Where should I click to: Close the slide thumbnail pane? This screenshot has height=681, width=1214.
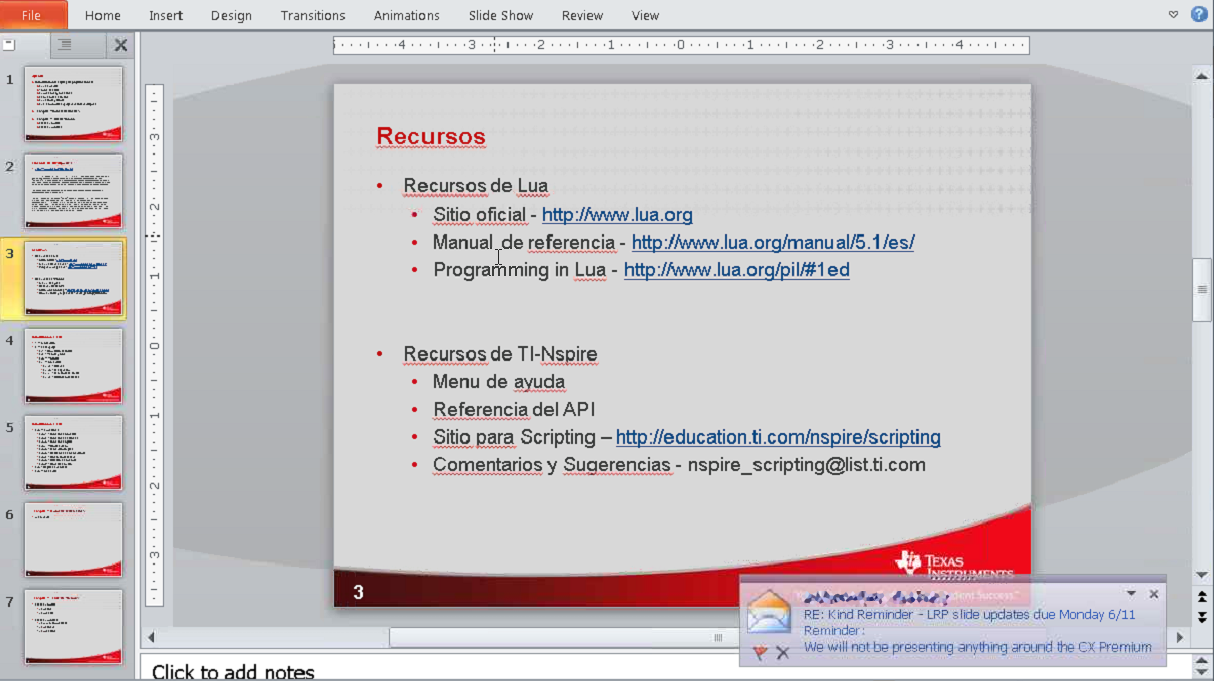(x=121, y=45)
